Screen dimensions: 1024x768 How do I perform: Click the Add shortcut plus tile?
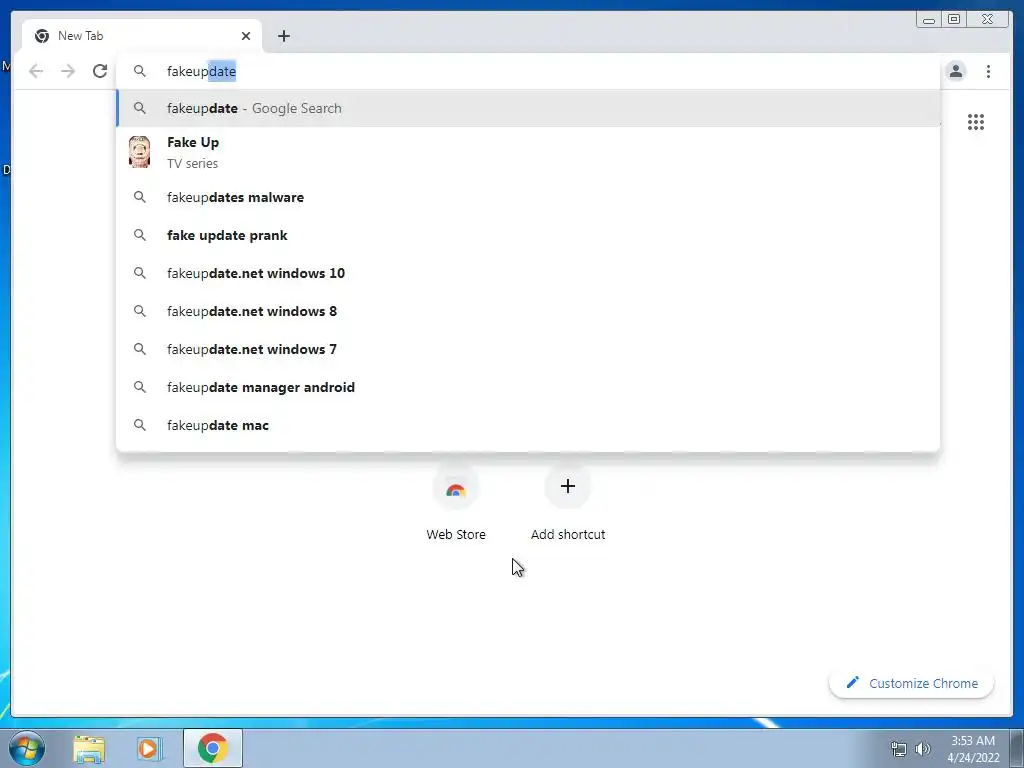coord(568,503)
